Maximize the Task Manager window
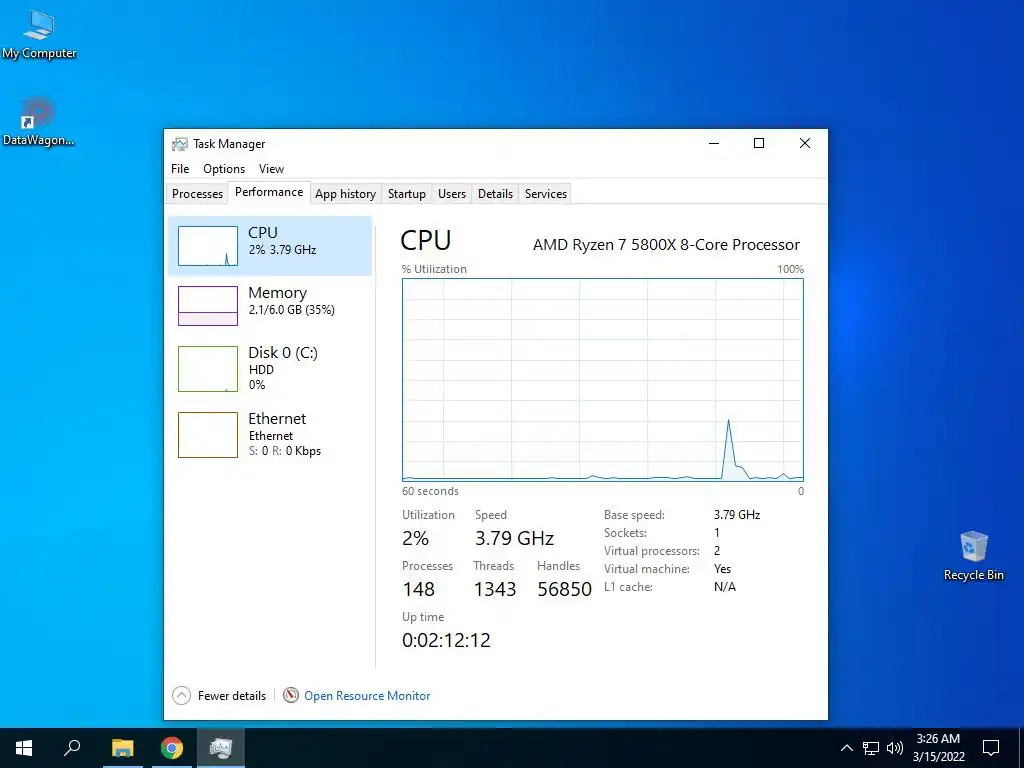Image resolution: width=1024 pixels, height=768 pixels. tap(759, 143)
